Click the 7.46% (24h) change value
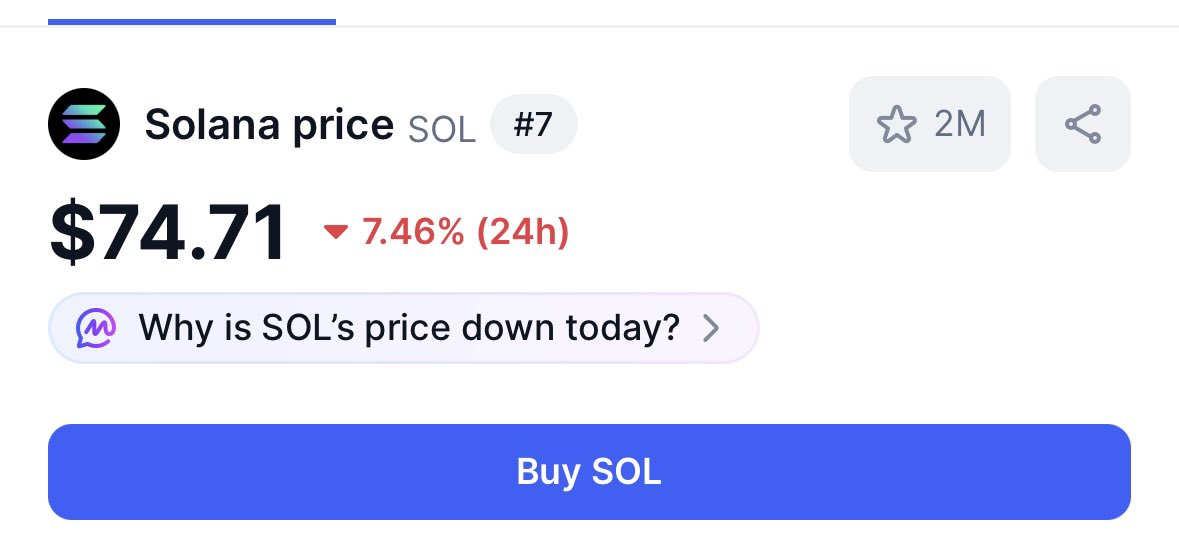 click(x=465, y=232)
